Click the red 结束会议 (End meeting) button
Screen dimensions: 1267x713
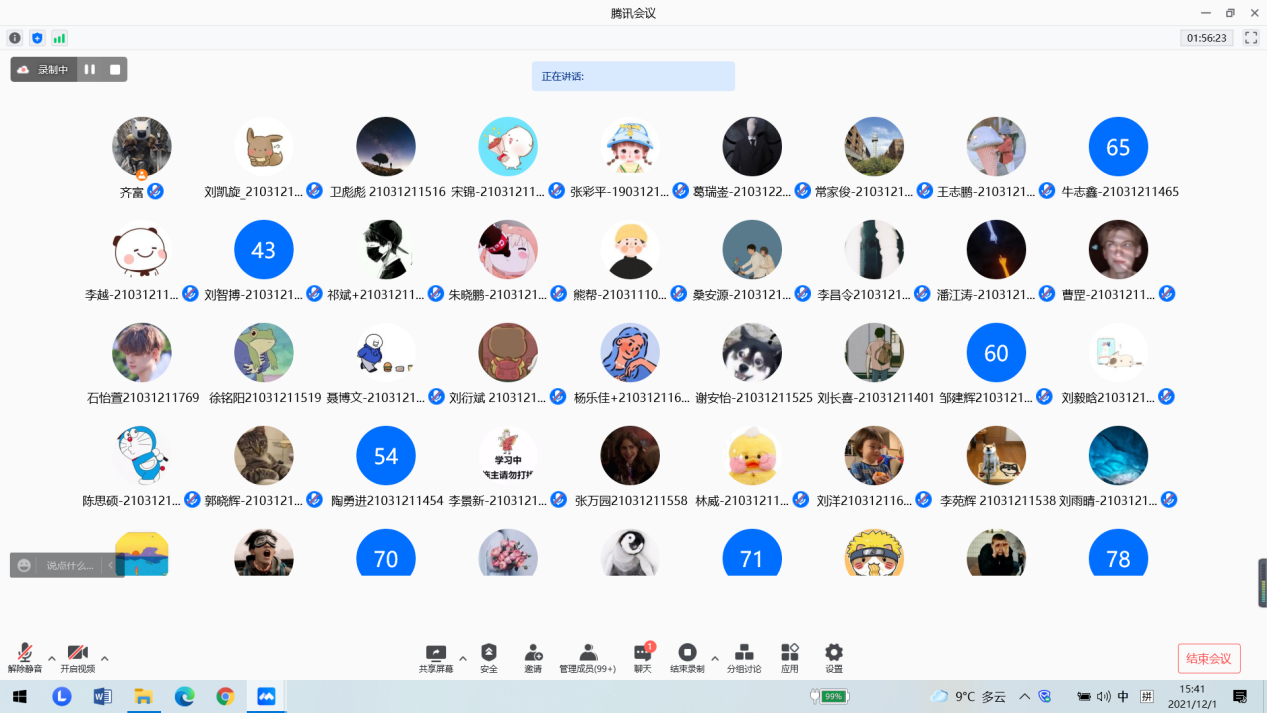(1208, 658)
